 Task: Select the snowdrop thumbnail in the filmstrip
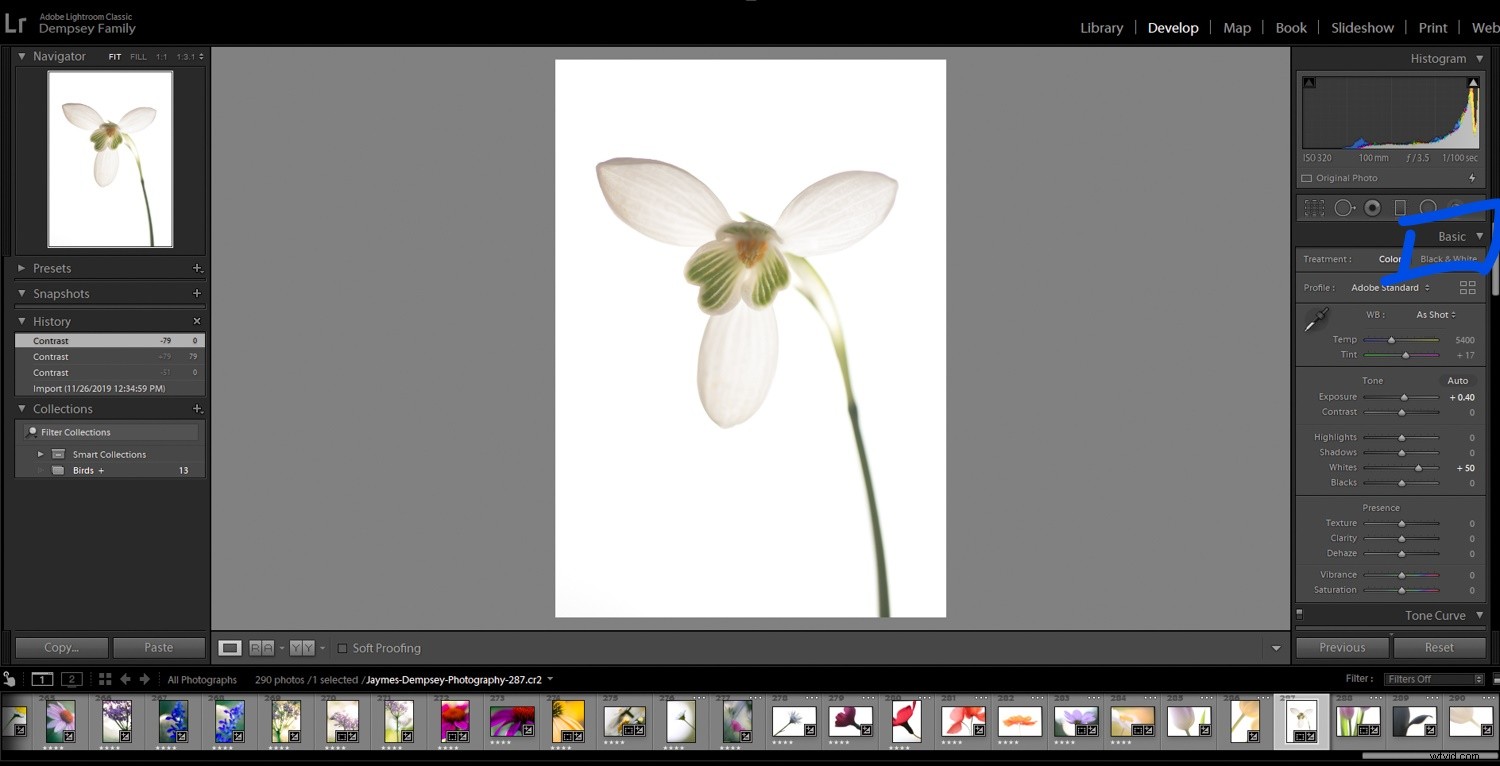[1301, 719]
